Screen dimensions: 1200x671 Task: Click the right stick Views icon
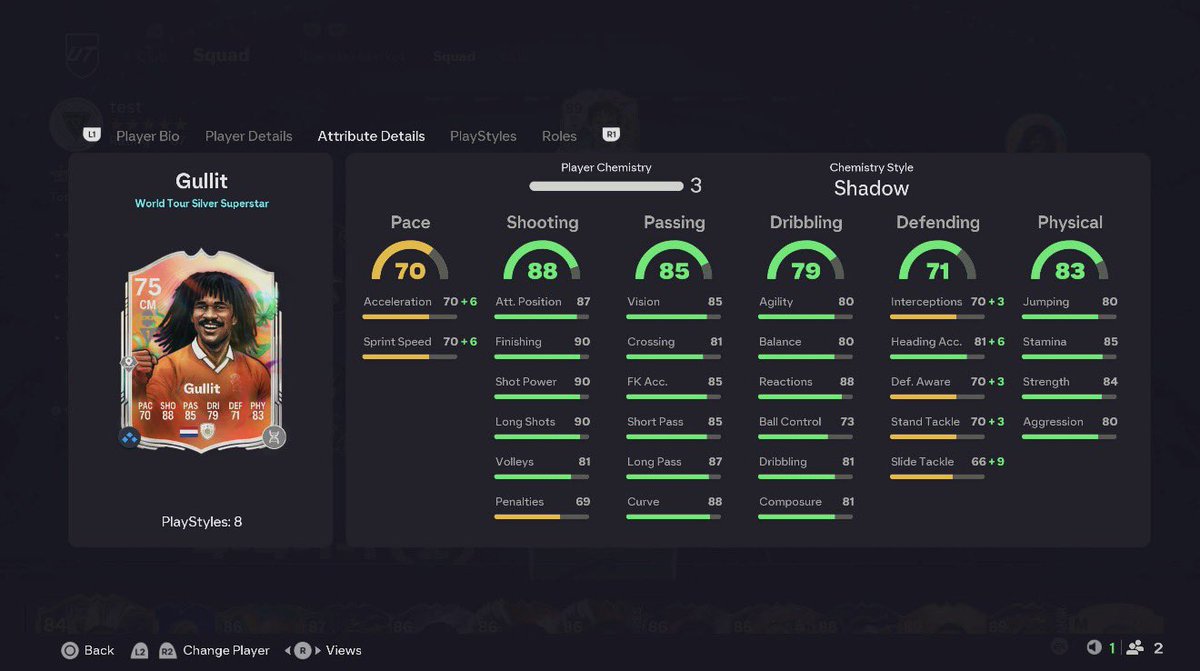(303, 650)
